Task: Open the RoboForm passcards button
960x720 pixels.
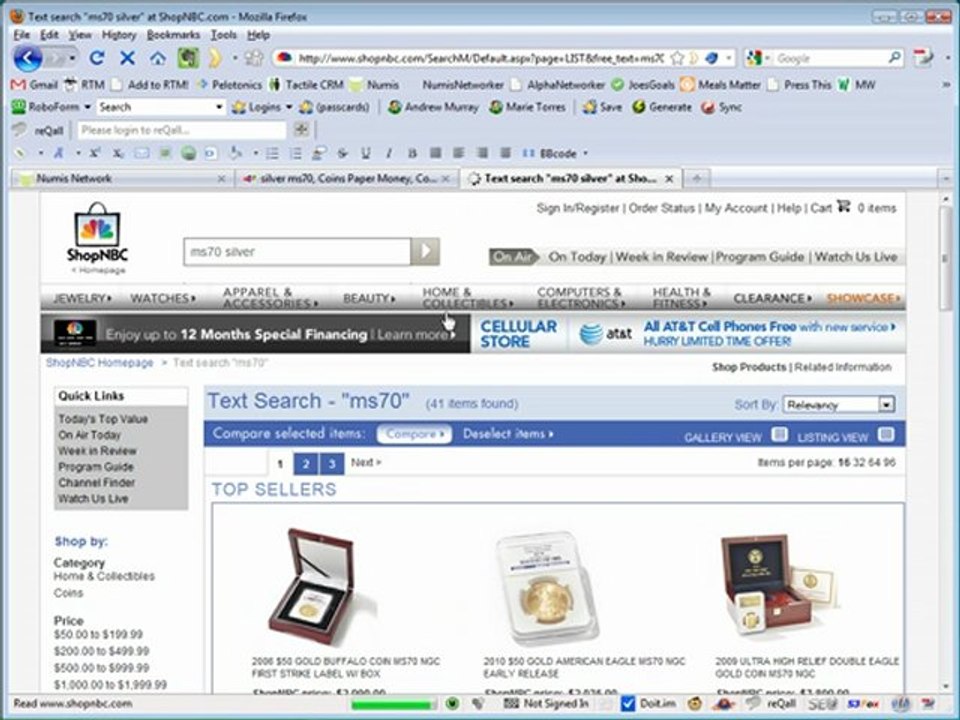Action: (x=334, y=107)
